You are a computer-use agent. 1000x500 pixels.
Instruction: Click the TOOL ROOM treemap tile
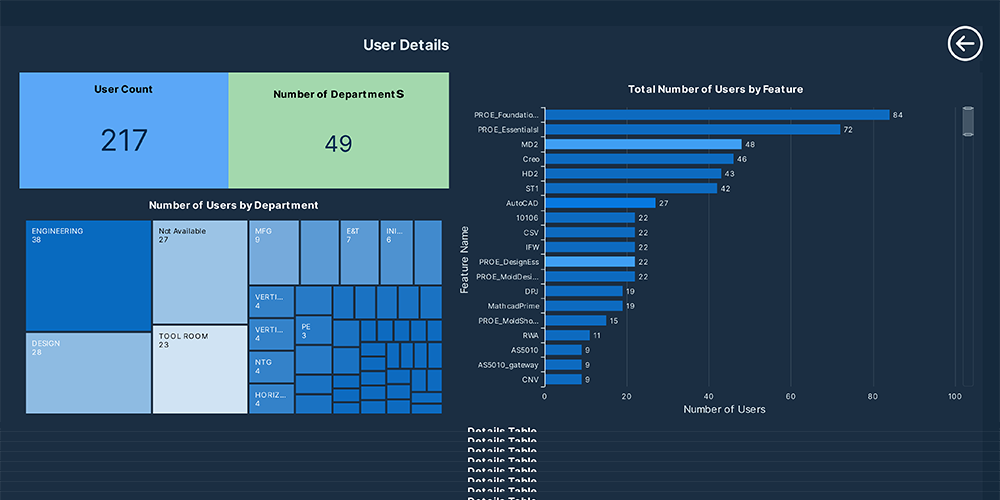[x=200, y=370]
